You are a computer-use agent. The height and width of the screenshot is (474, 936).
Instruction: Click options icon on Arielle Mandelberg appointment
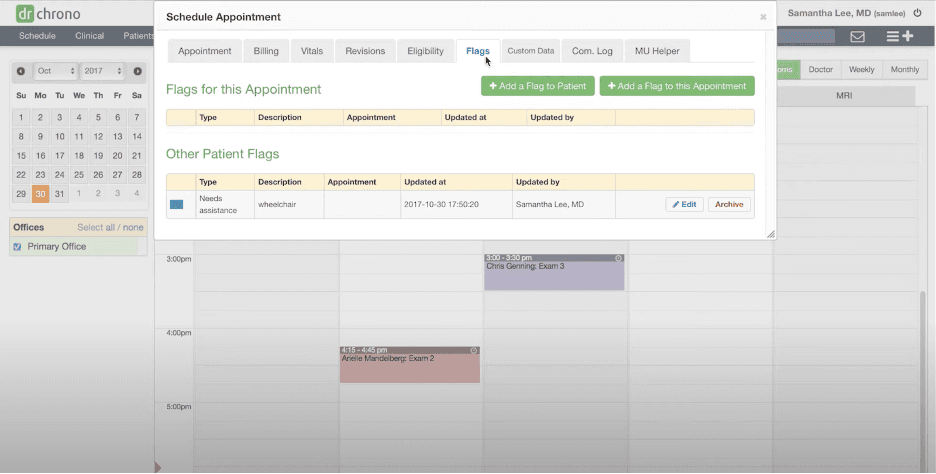474,350
